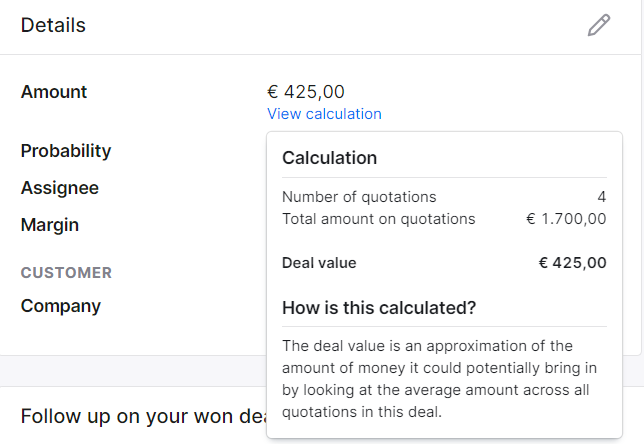Select the € 1.700,00 total value

click(x=566, y=219)
